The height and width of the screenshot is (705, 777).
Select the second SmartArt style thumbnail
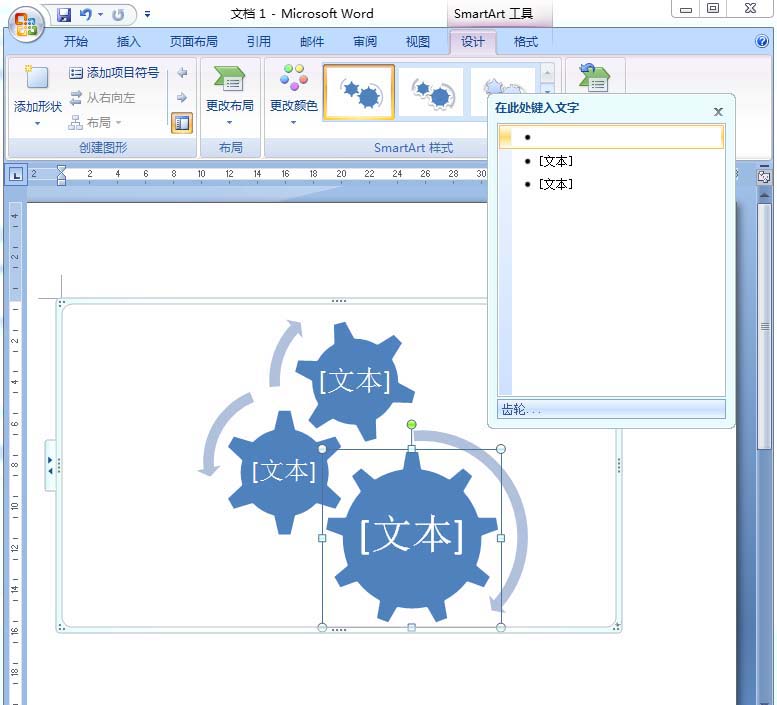click(x=431, y=92)
